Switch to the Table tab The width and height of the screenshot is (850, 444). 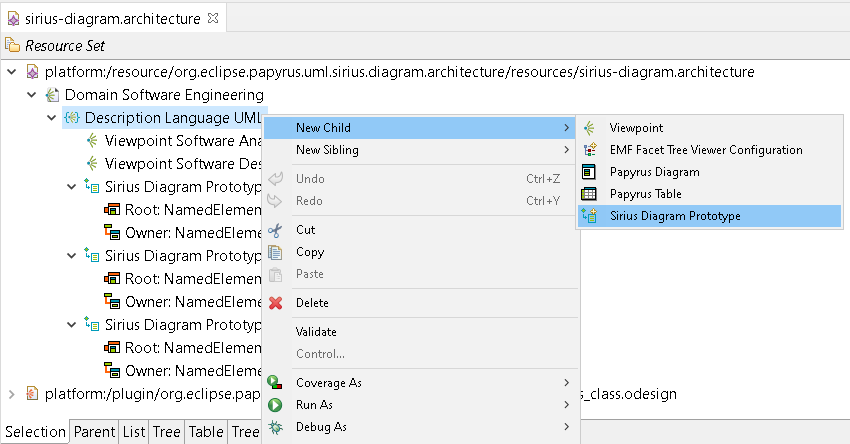point(206,432)
